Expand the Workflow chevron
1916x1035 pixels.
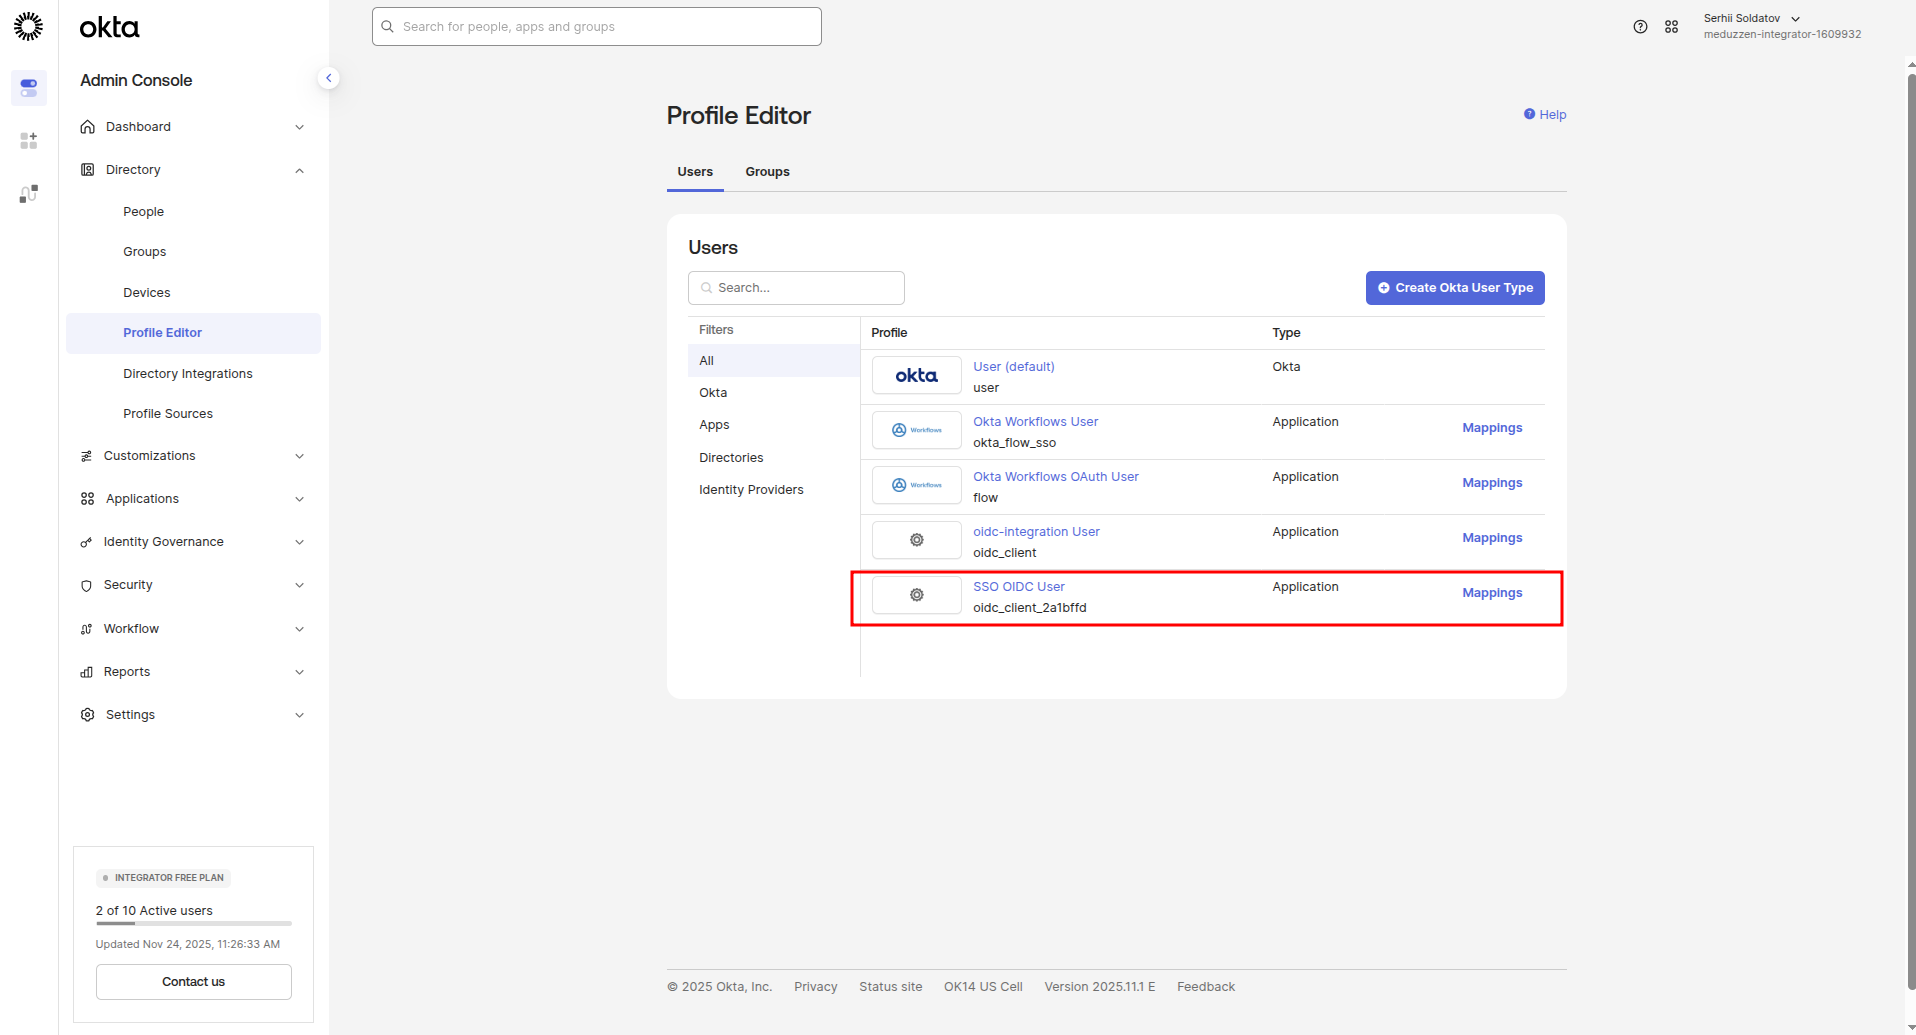299,629
